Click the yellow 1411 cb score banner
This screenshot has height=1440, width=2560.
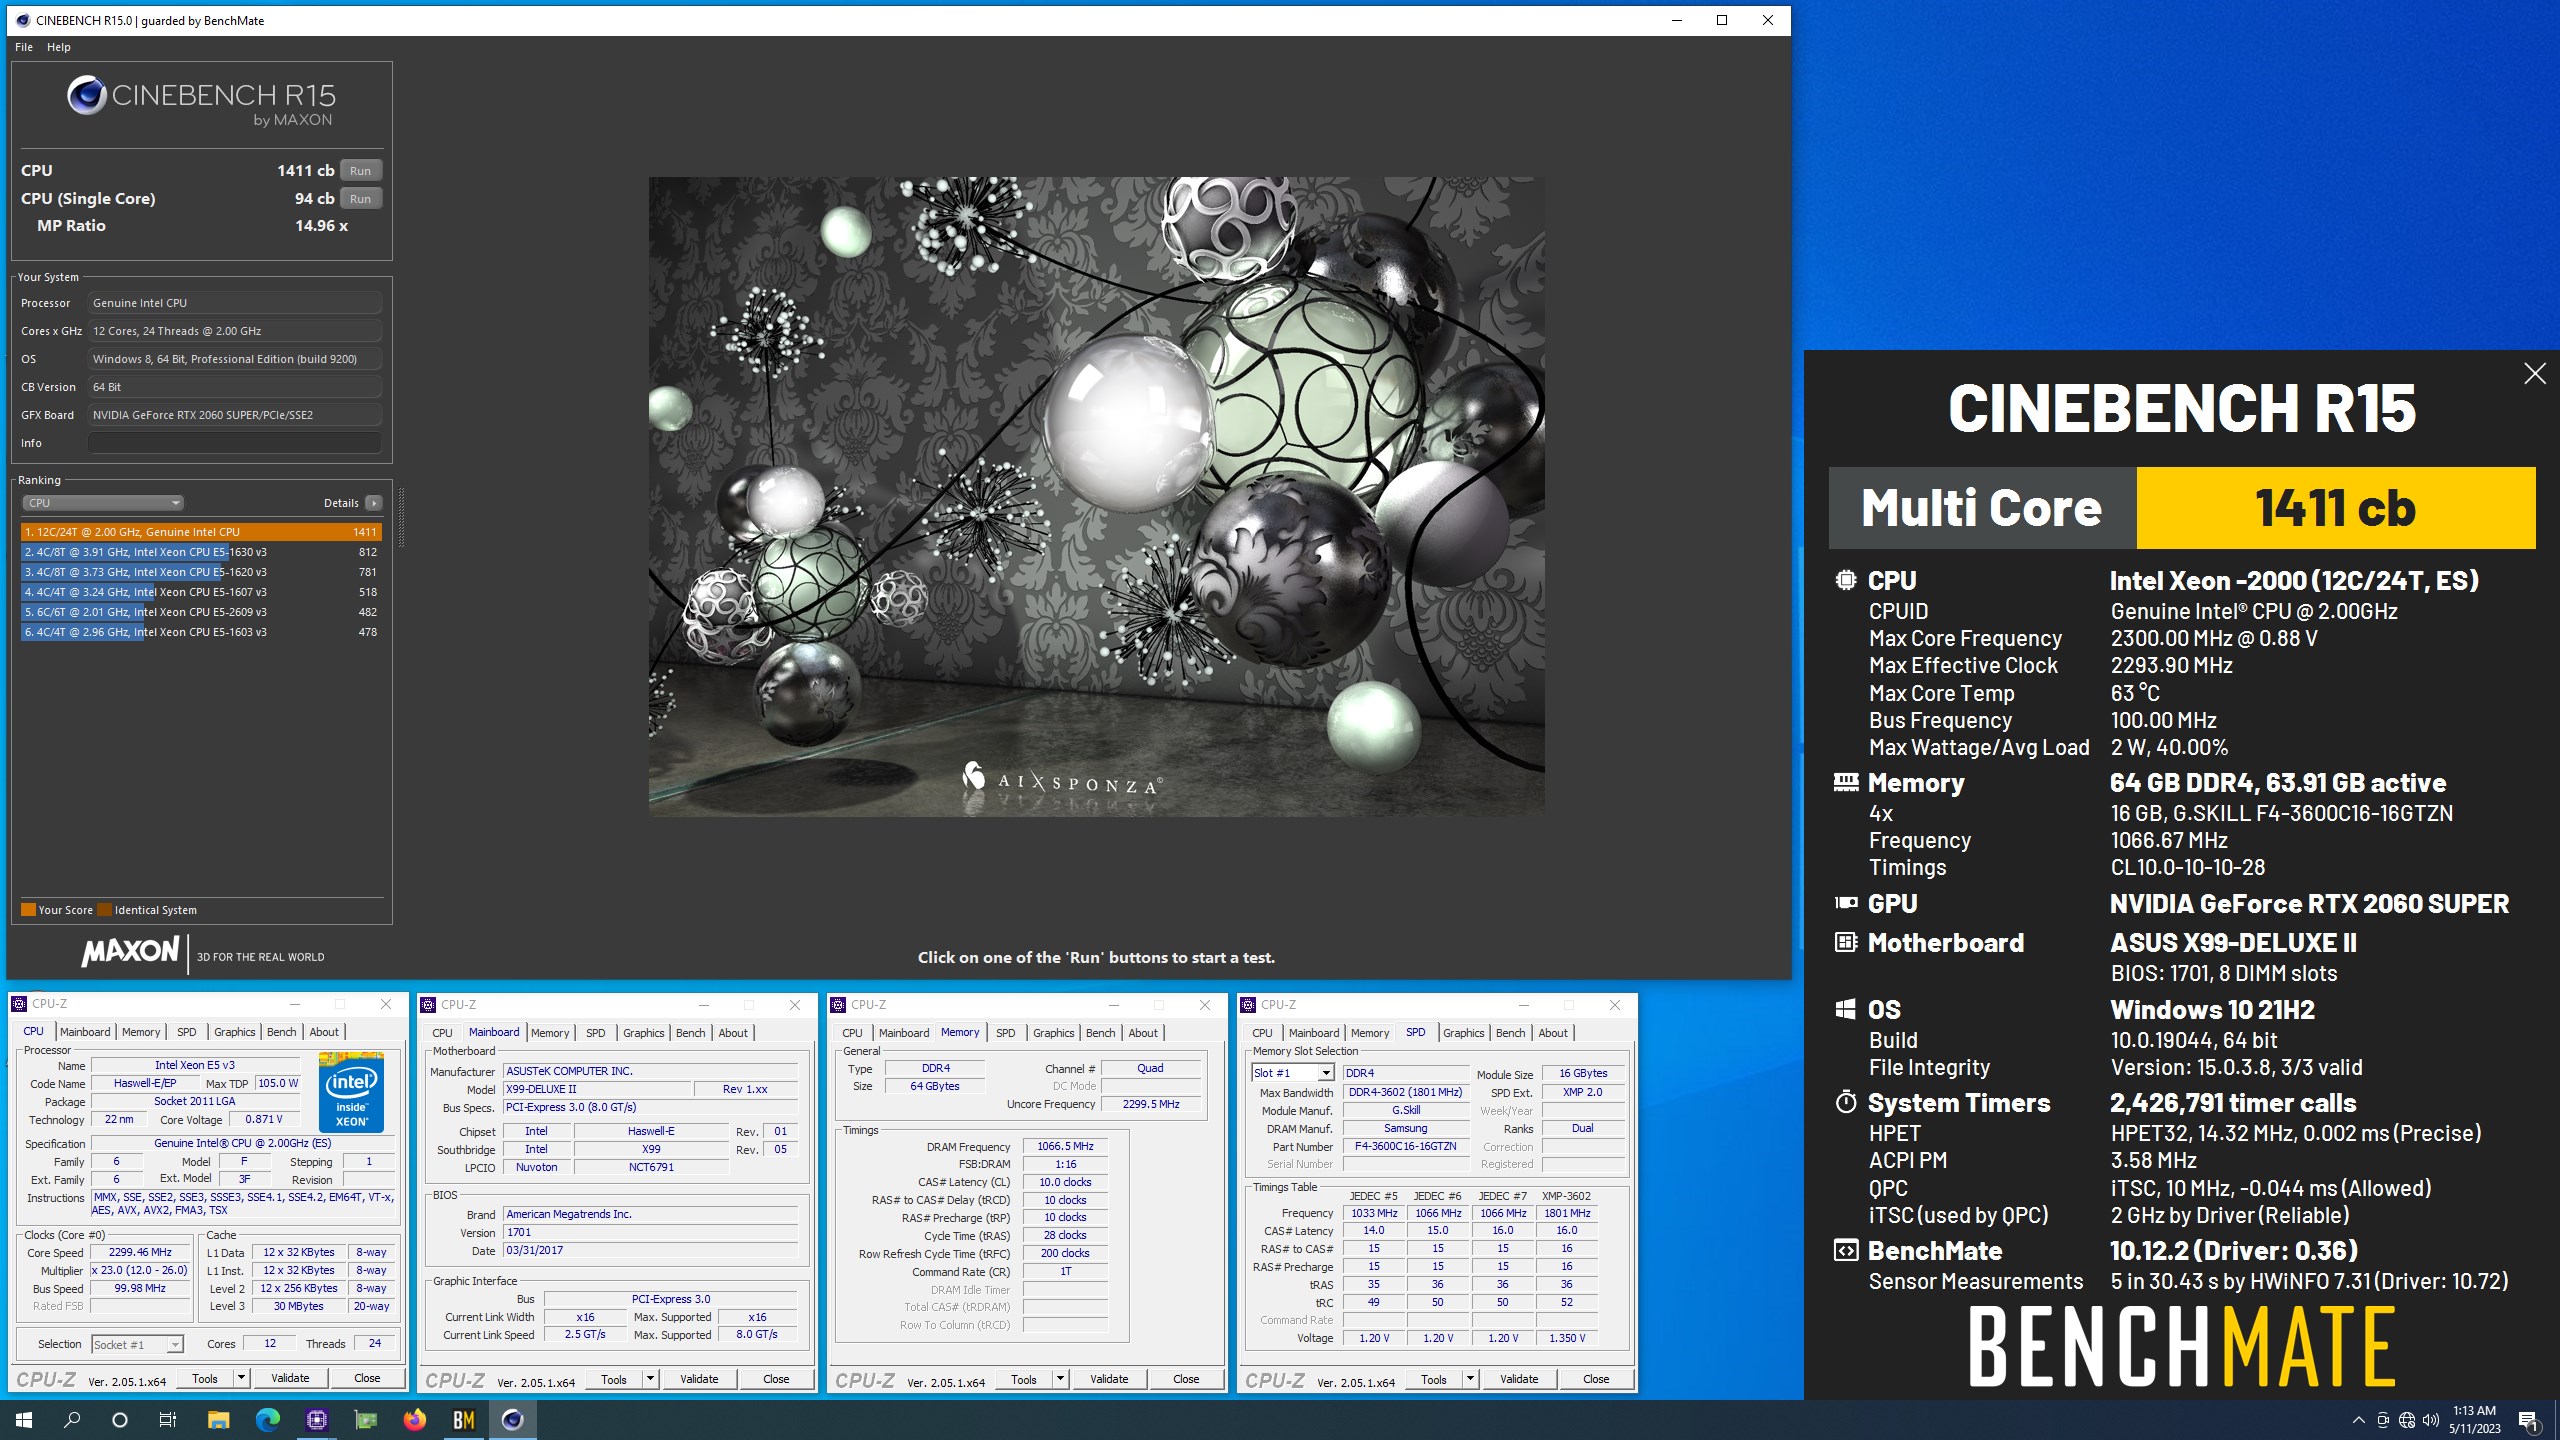2335,508
